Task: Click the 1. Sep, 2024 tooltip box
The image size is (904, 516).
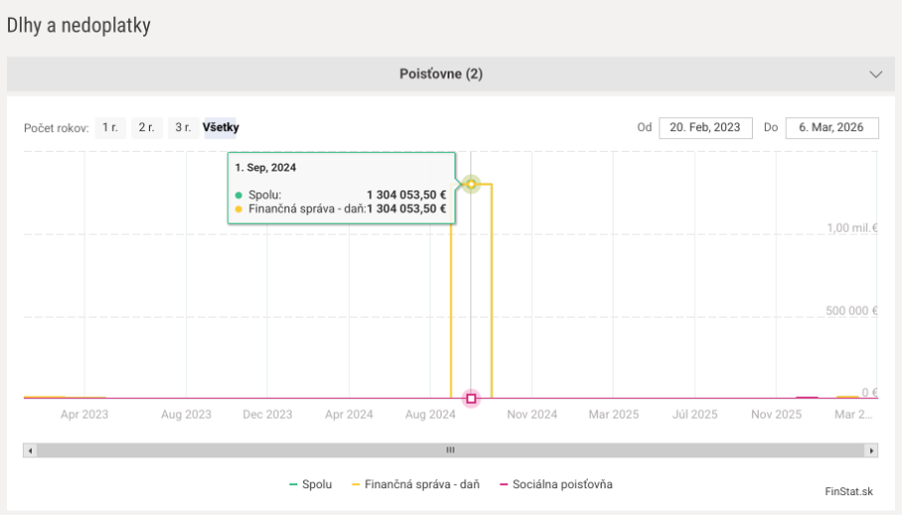Action: [x=341, y=188]
